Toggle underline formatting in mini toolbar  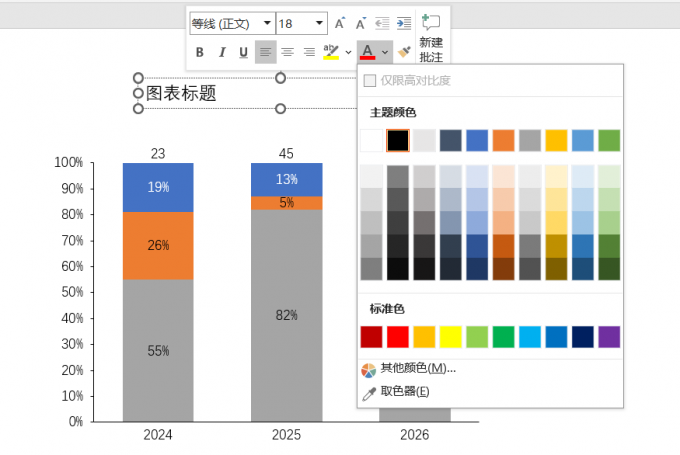coord(243,52)
